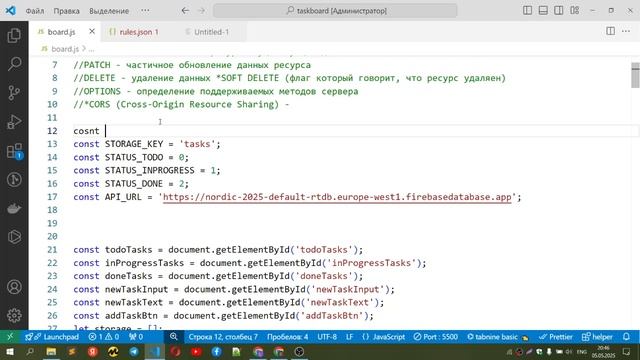Click line number 21 in the gutter

tap(52, 250)
